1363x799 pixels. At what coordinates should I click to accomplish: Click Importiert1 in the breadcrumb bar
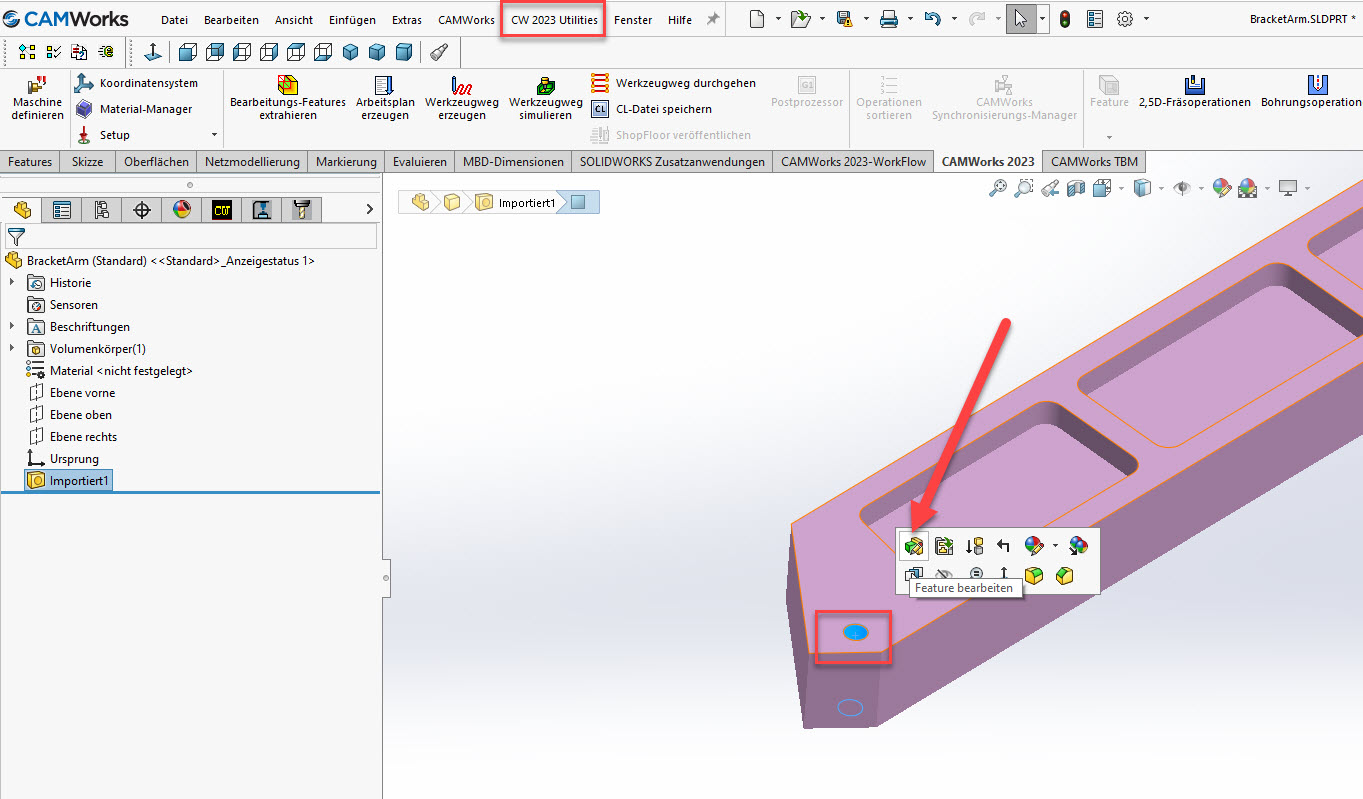515,203
